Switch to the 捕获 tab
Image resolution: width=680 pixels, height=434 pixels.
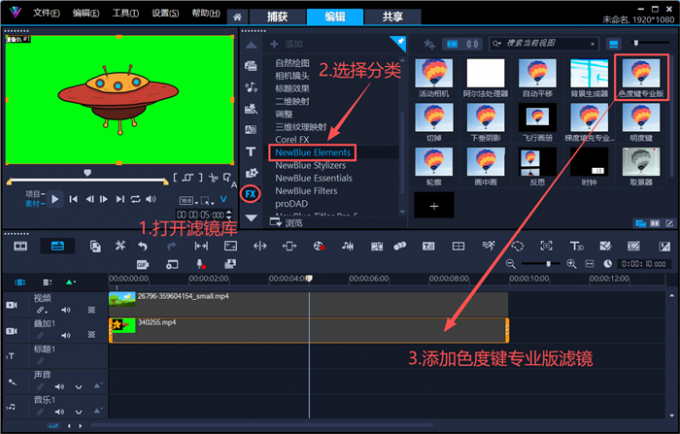[277, 17]
